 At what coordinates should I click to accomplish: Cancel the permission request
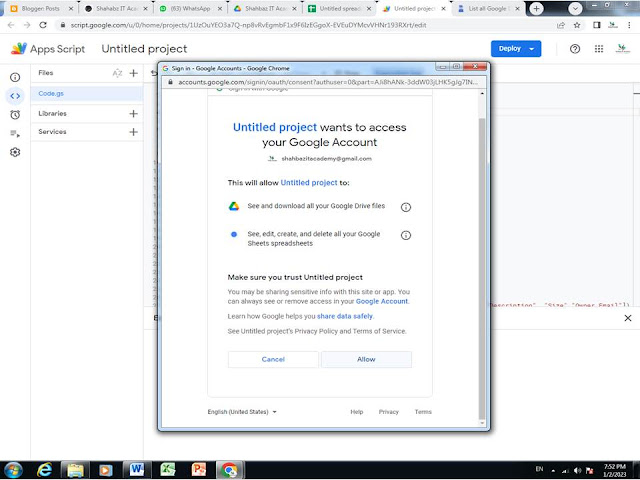click(x=273, y=359)
